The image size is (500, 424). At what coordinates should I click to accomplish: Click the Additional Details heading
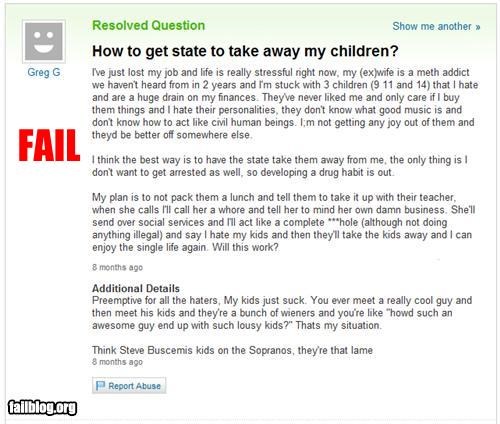136,288
